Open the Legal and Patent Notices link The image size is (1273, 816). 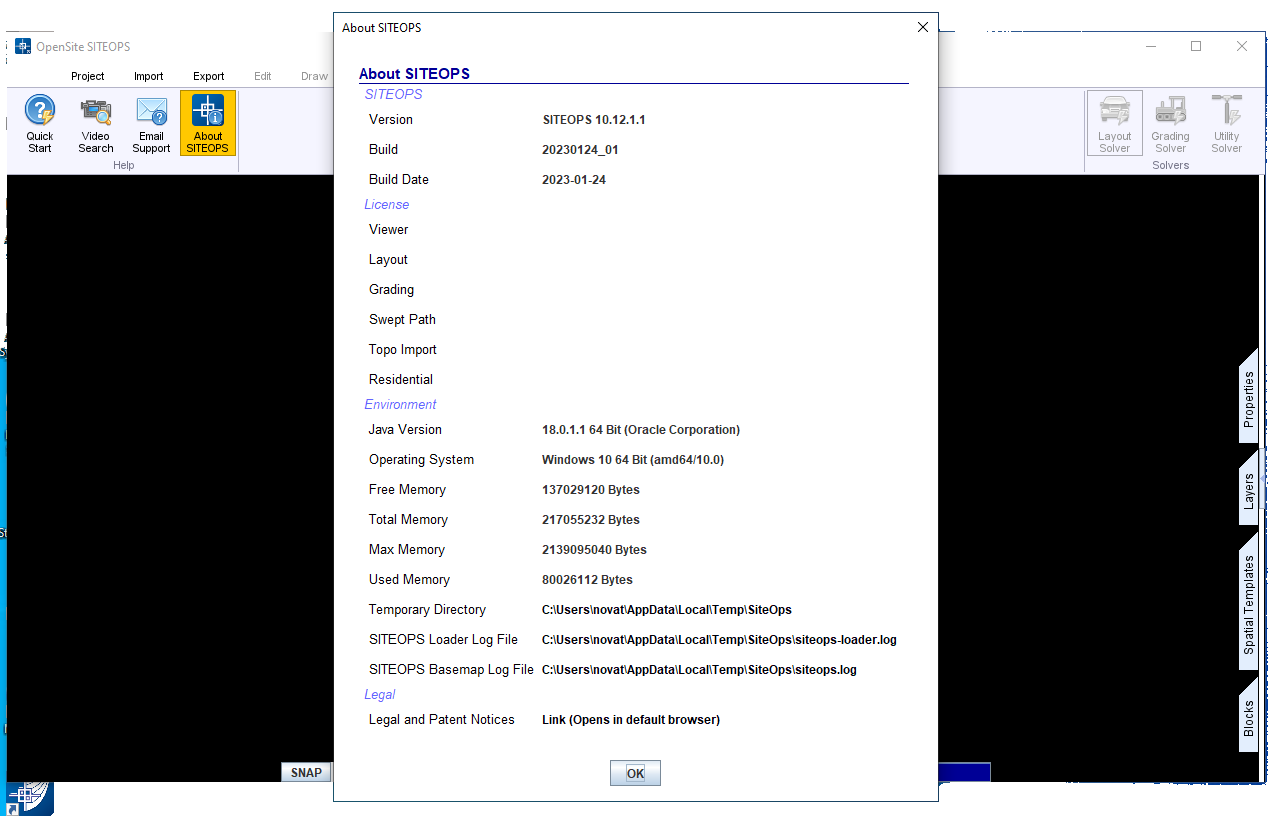(x=630, y=719)
